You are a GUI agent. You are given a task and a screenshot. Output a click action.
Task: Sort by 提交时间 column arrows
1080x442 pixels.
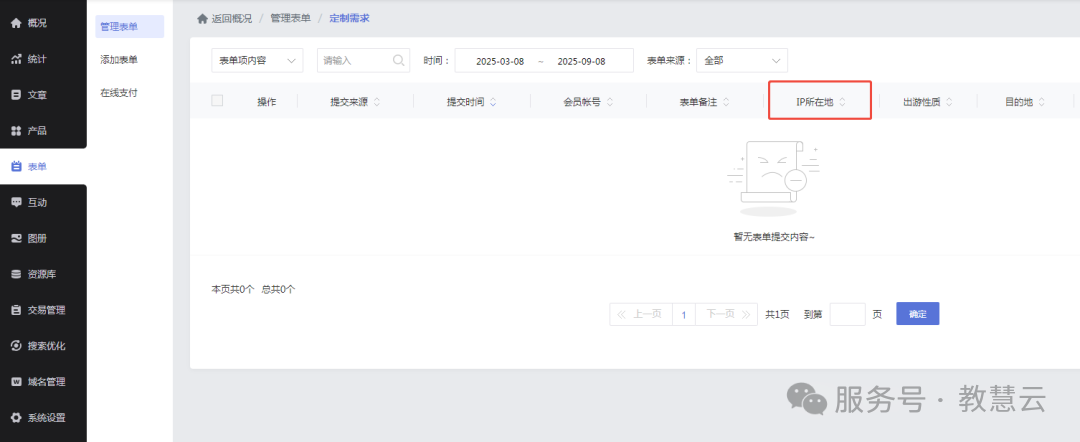click(x=493, y=102)
